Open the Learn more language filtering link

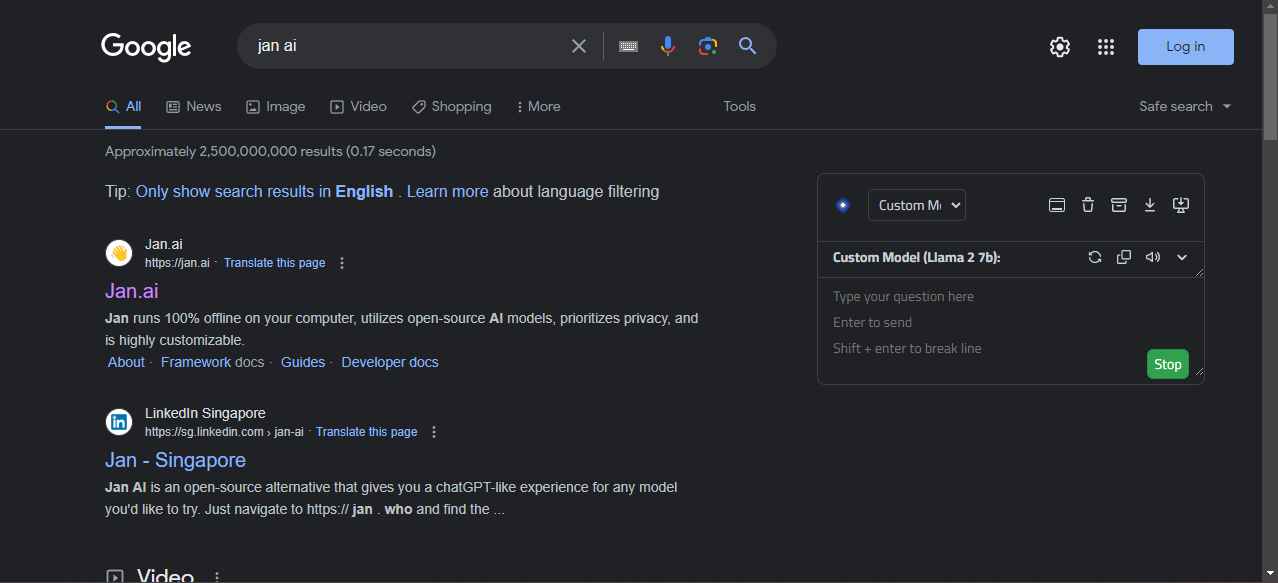pyautogui.click(x=448, y=191)
